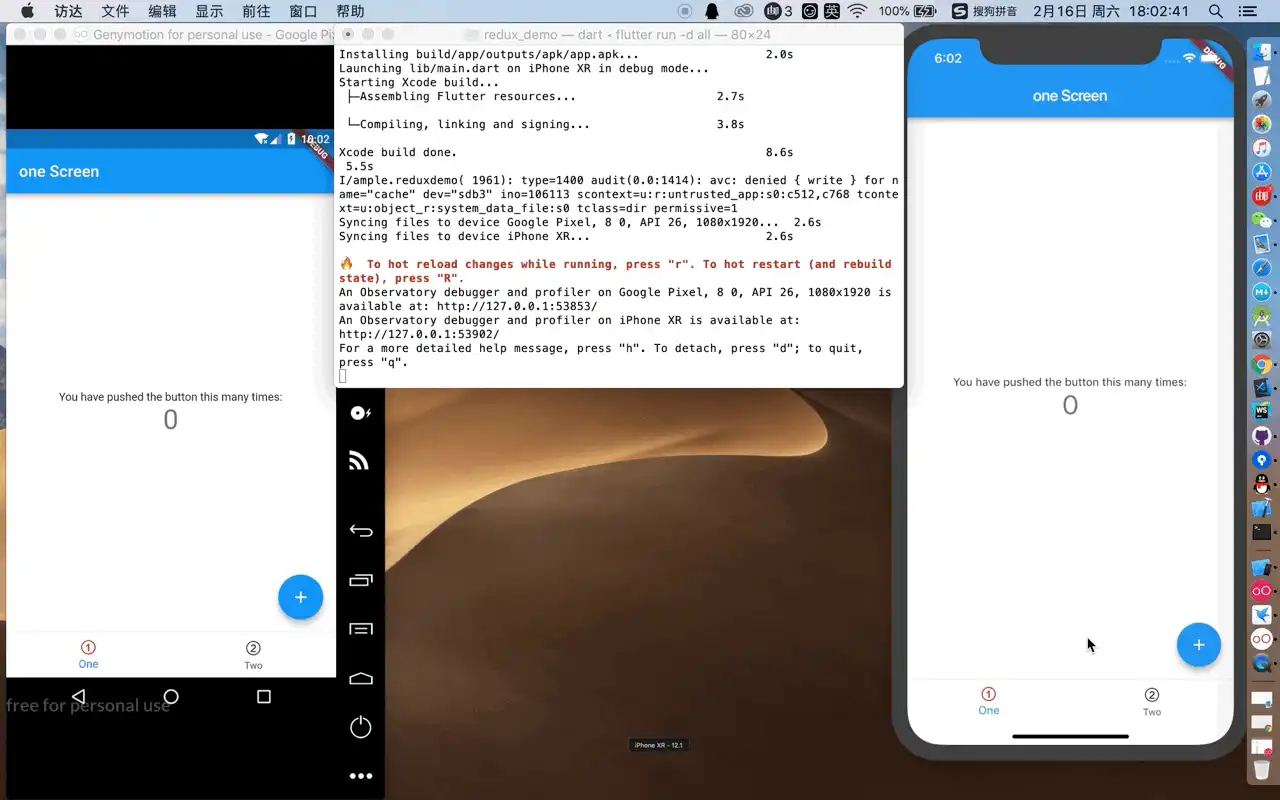Tap the plus floating button on Android emulator
The height and width of the screenshot is (800, 1280).
coord(300,597)
